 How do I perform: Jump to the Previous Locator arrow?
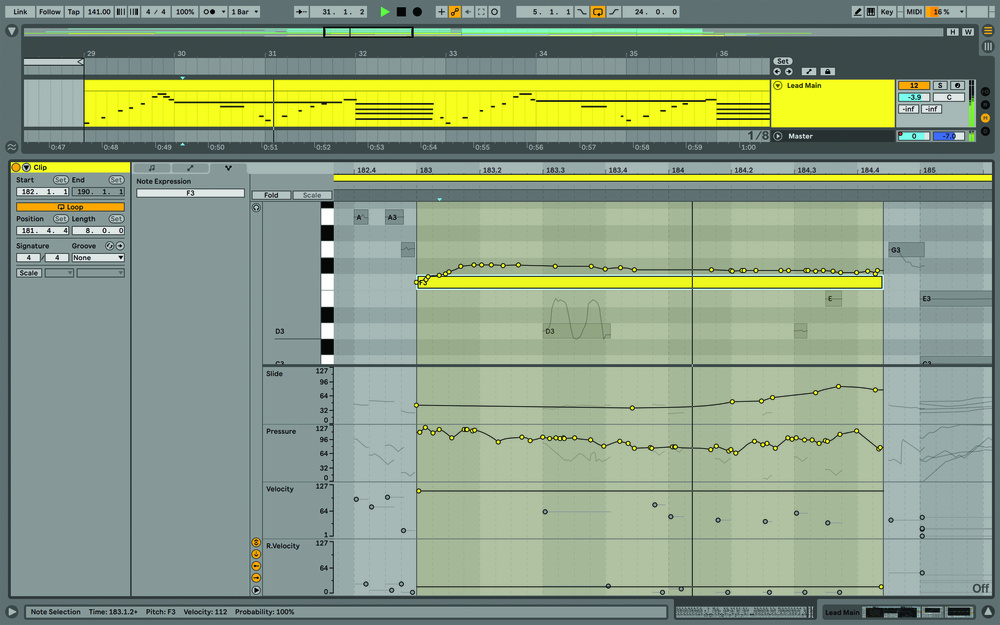click(777, 71)
